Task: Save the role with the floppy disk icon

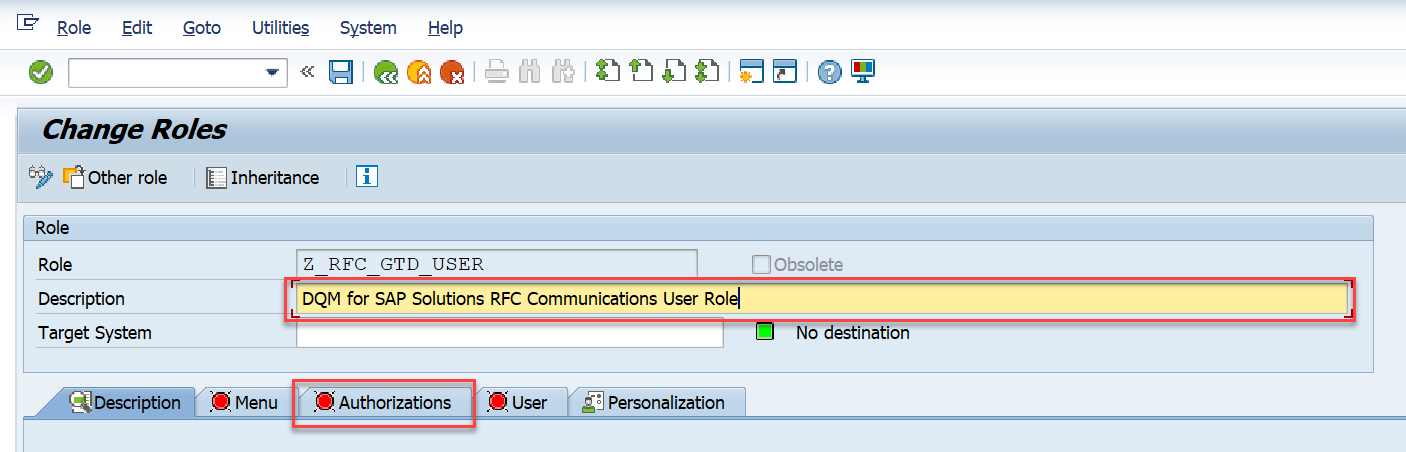Action: tap(341, 72)
